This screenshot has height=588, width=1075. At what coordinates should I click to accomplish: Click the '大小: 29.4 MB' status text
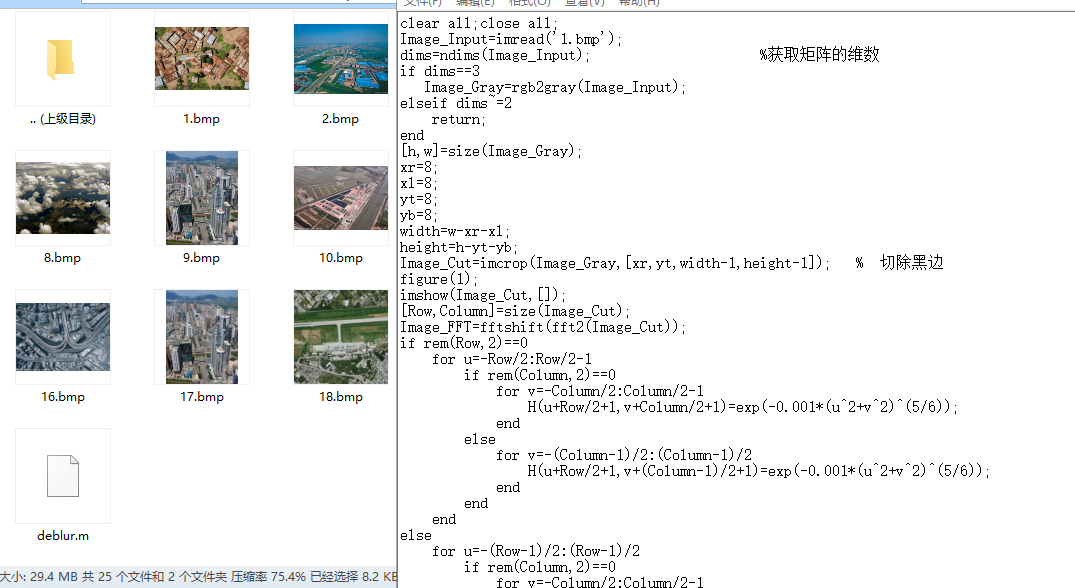pyautogui.click(x=39, y=576)
